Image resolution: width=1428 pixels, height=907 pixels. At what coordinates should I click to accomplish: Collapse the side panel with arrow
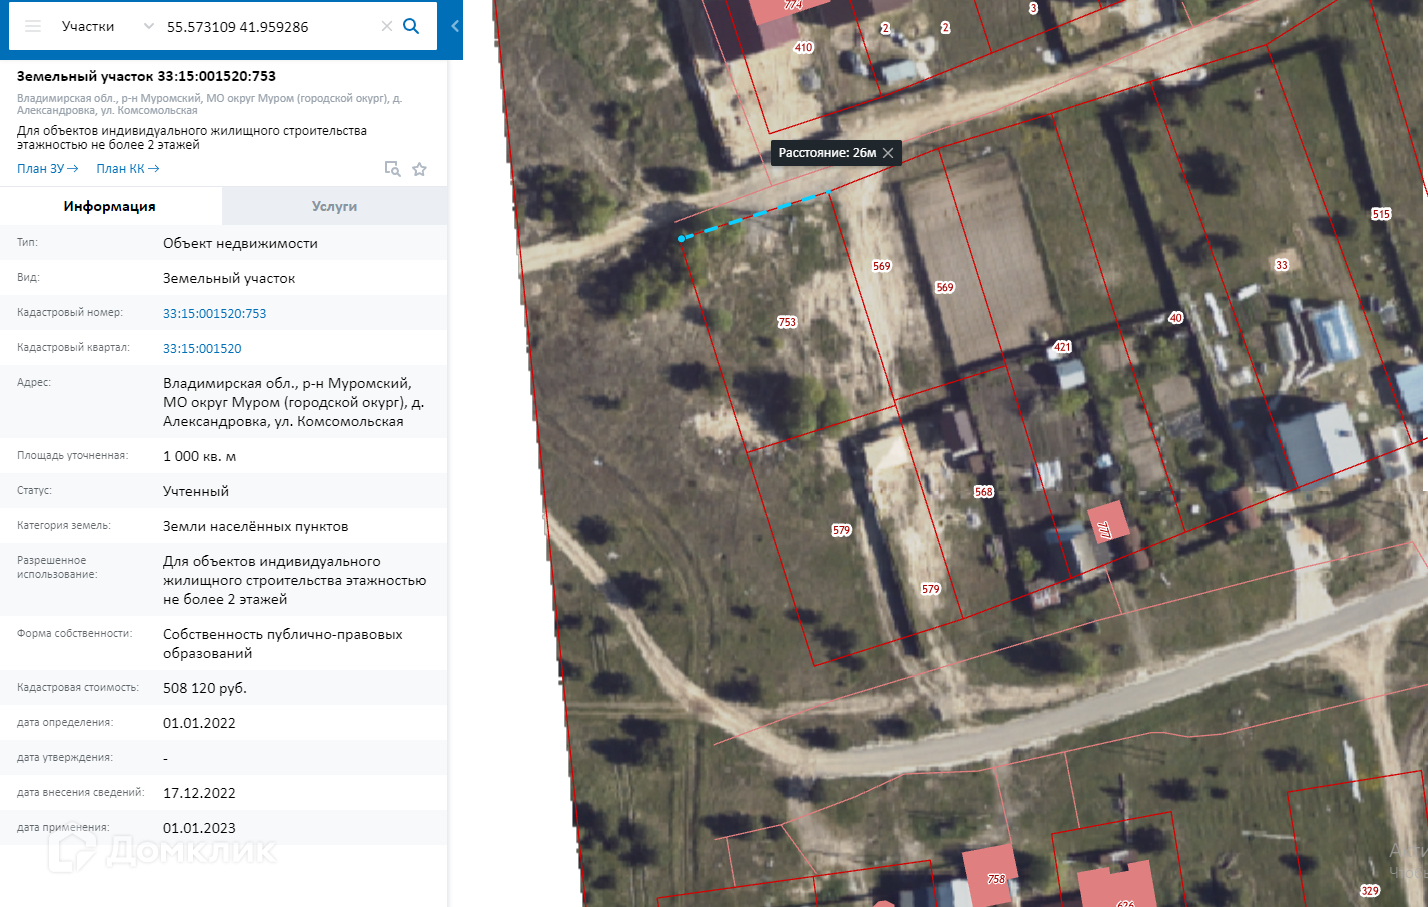coord(455,26)
